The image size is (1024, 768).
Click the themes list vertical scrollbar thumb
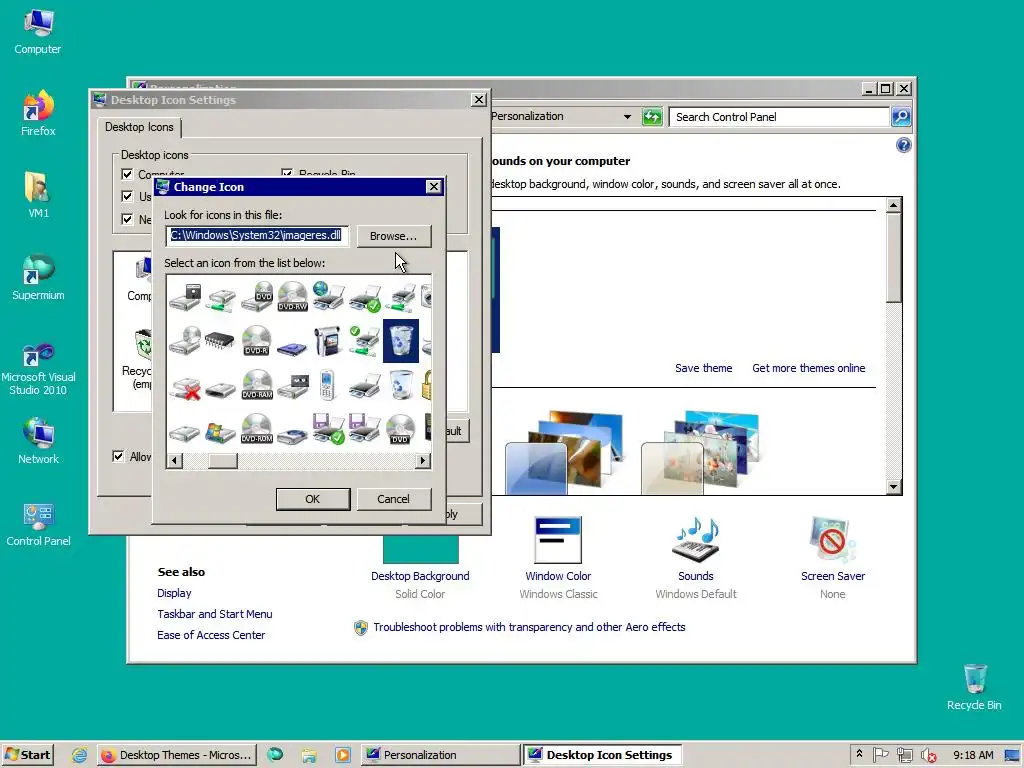coord(893,257)
